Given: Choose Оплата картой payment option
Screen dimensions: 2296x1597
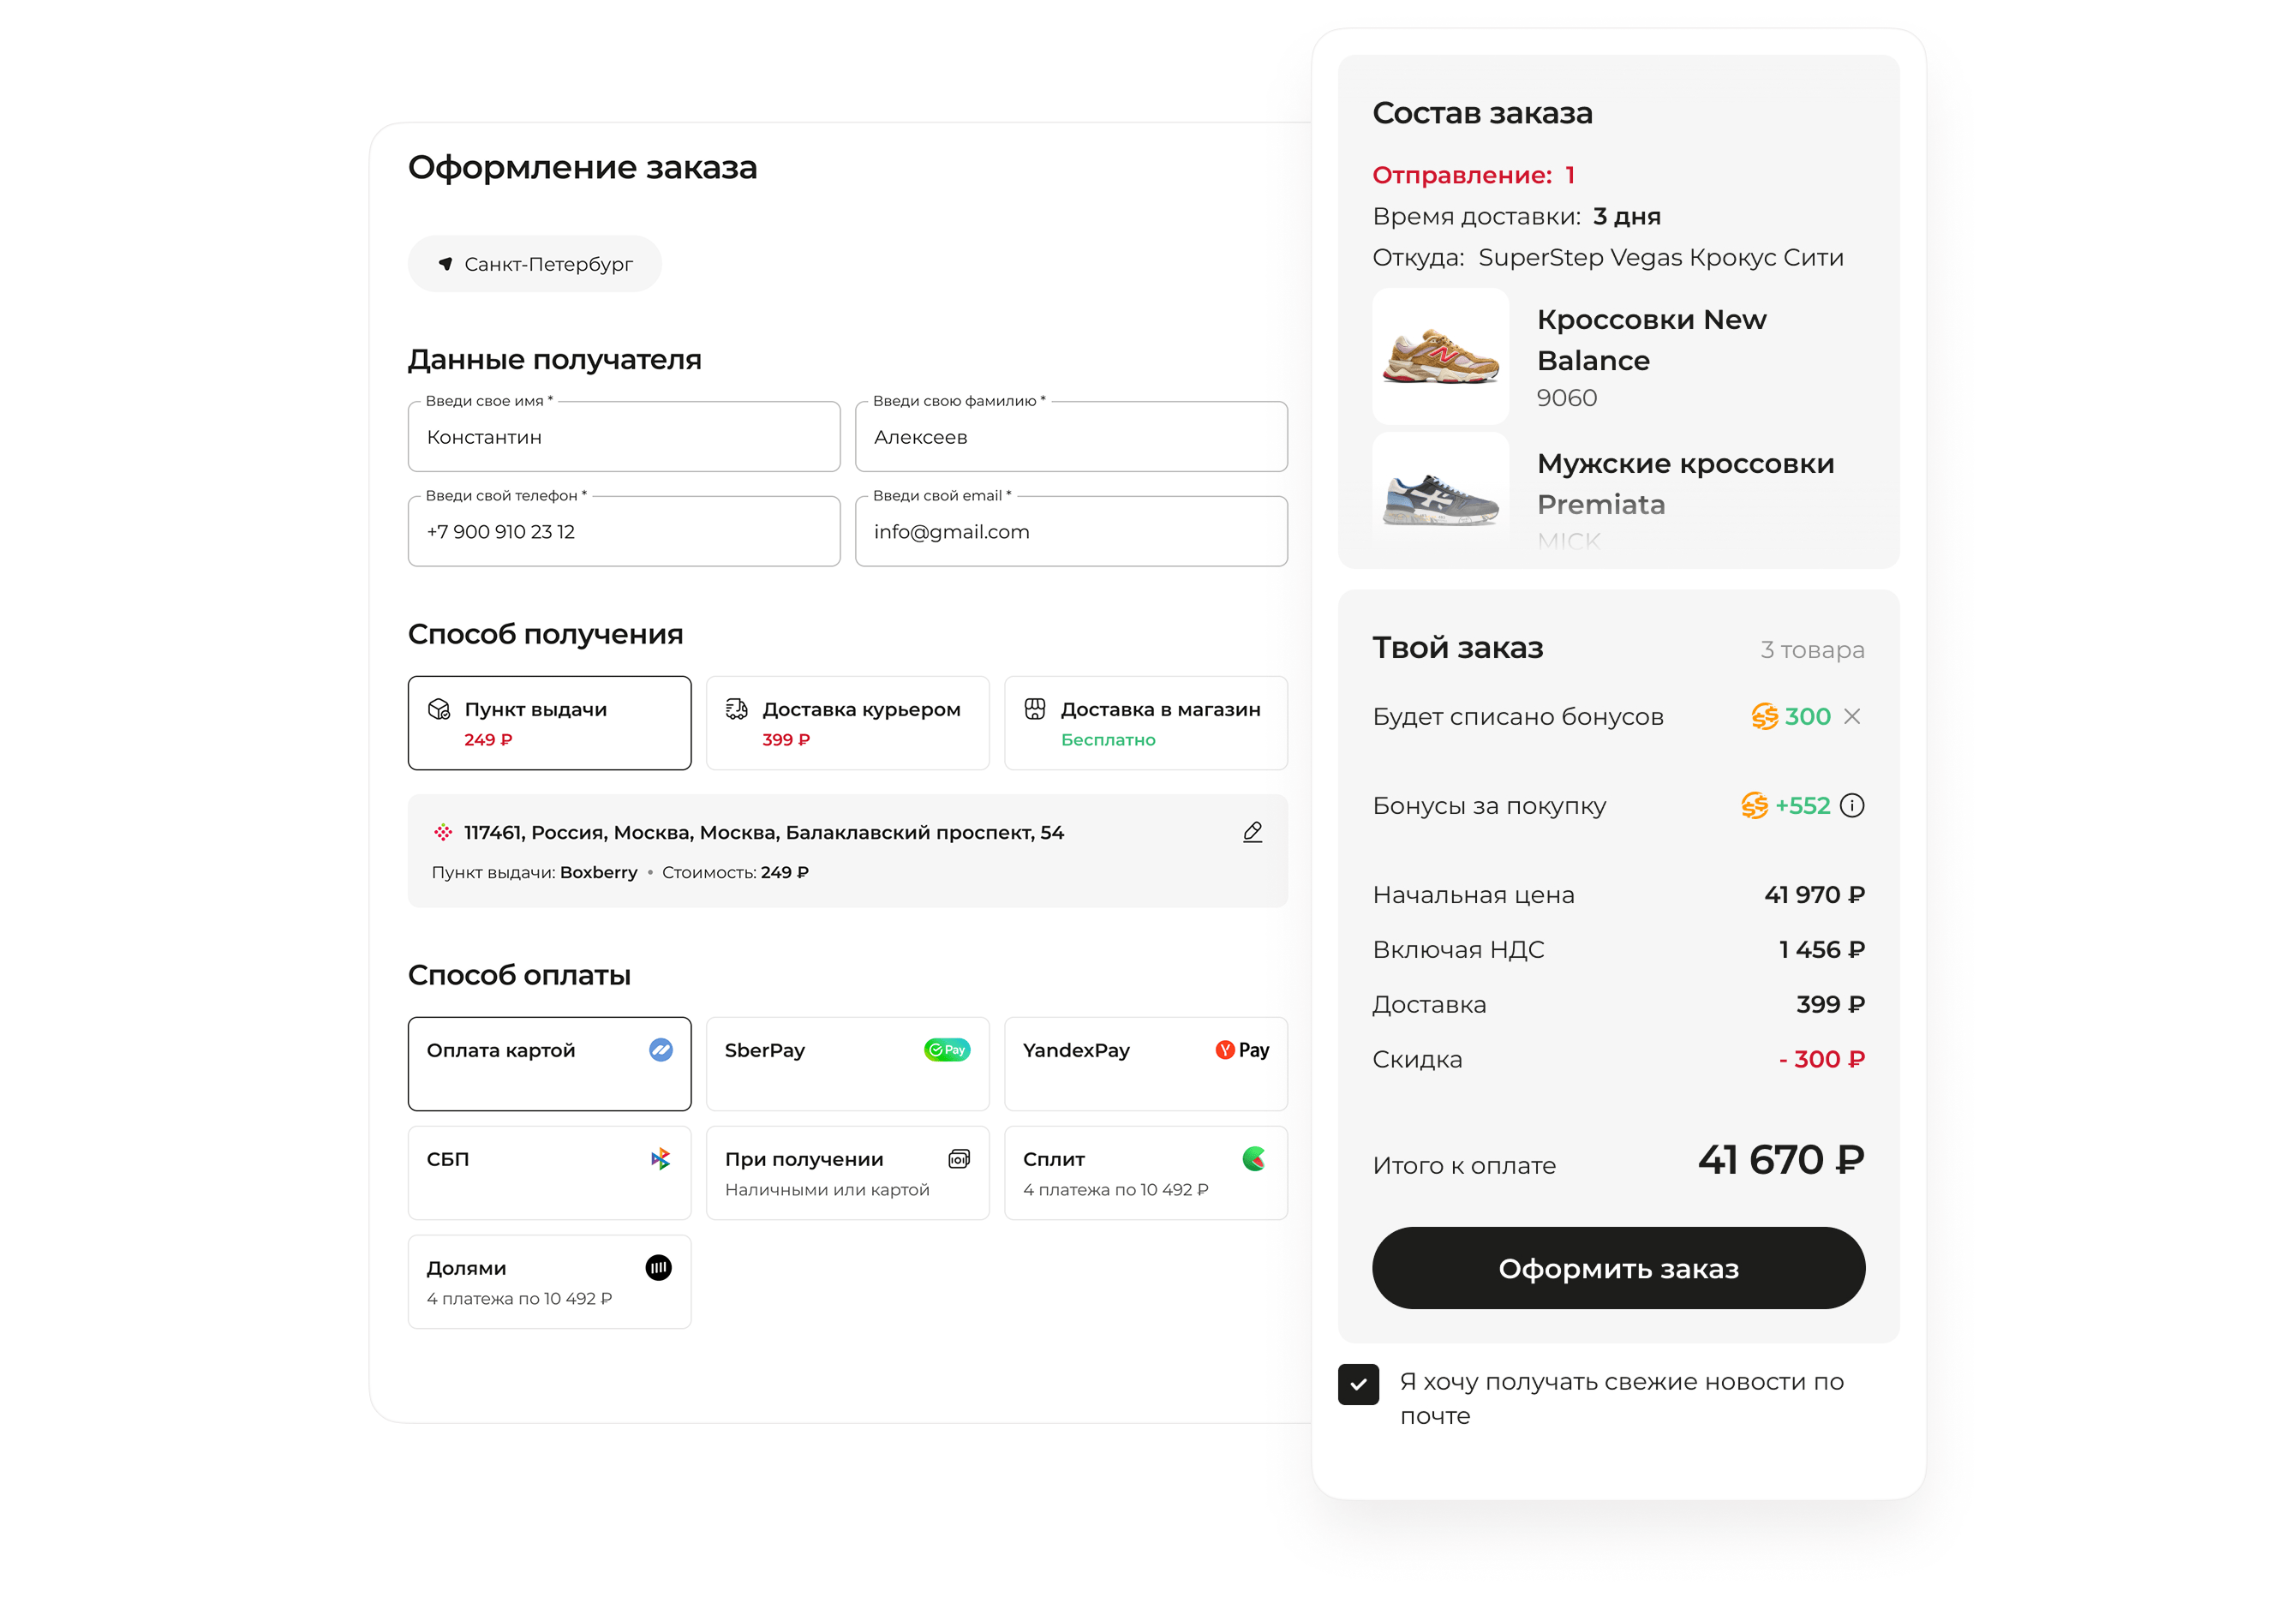Looking at the screenshot, I should 549,1064.
